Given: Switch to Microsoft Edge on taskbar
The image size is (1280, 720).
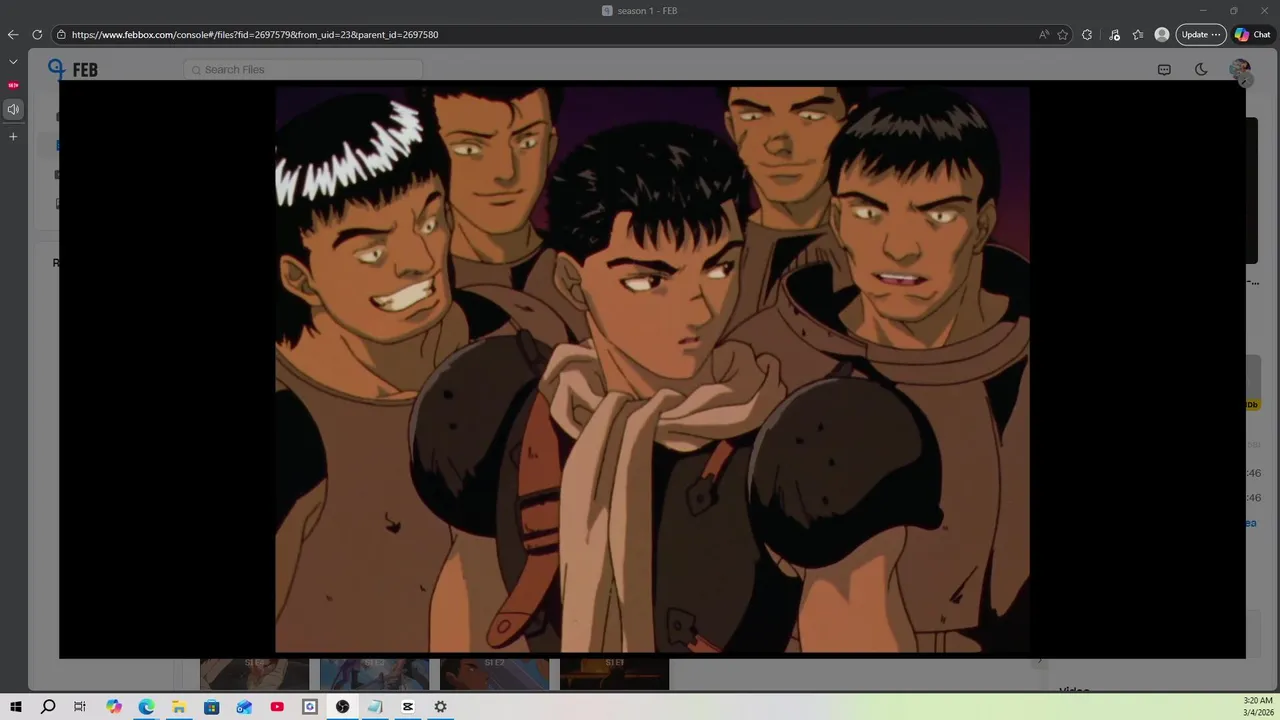Looking at the screenshot, I should [146, 707].
